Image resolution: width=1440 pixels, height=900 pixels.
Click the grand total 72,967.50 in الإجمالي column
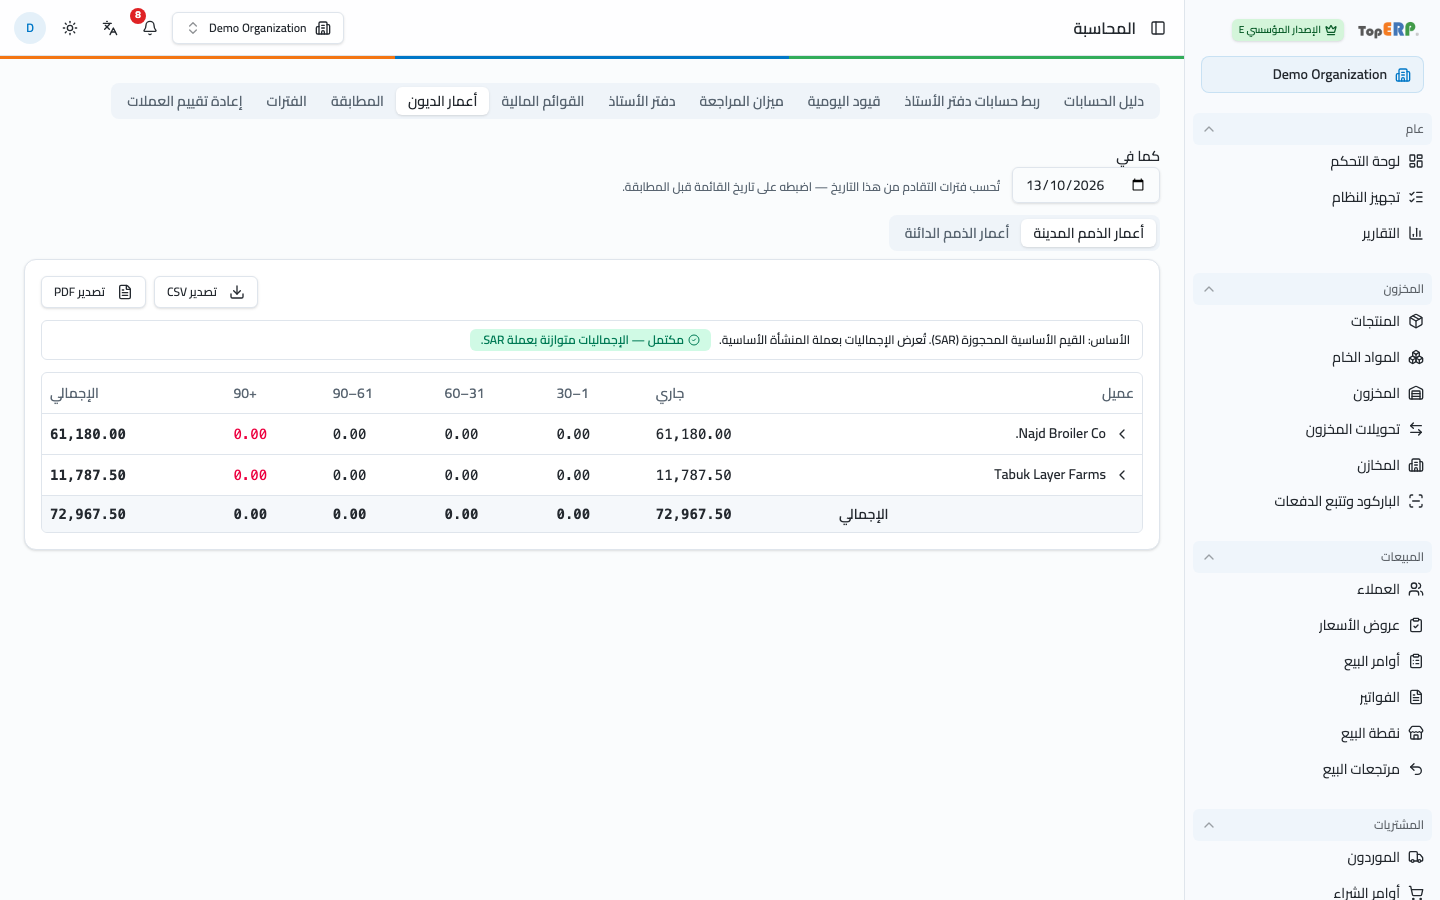(88, 514)
